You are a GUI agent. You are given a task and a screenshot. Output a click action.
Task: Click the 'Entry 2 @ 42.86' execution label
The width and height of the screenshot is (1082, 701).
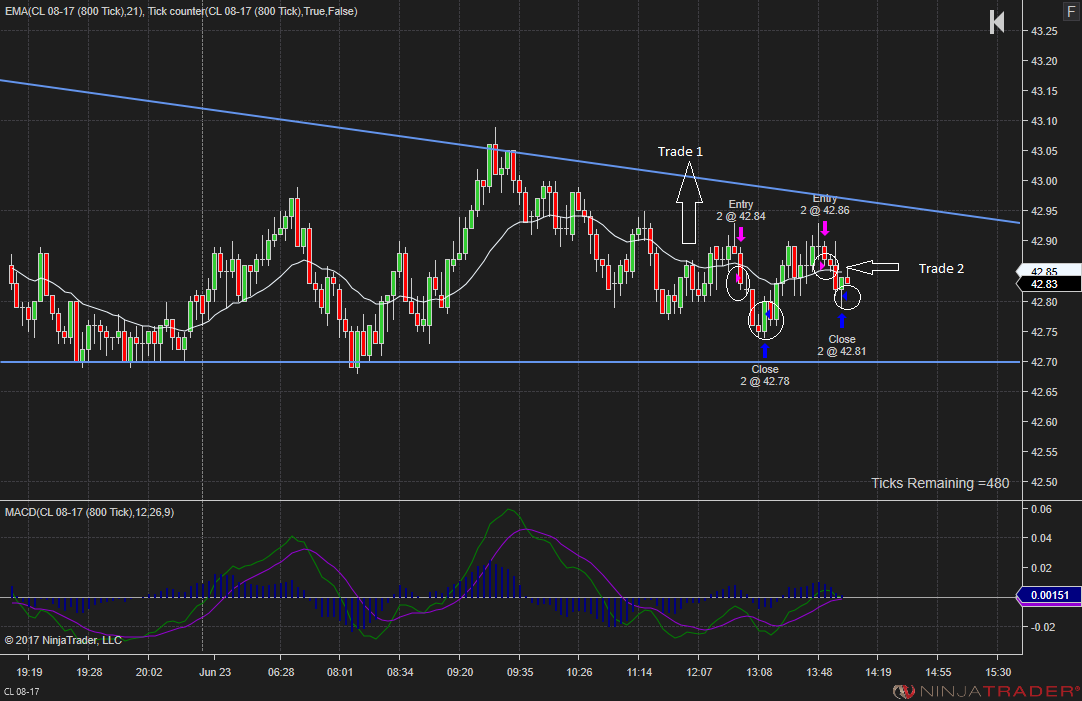825,204
